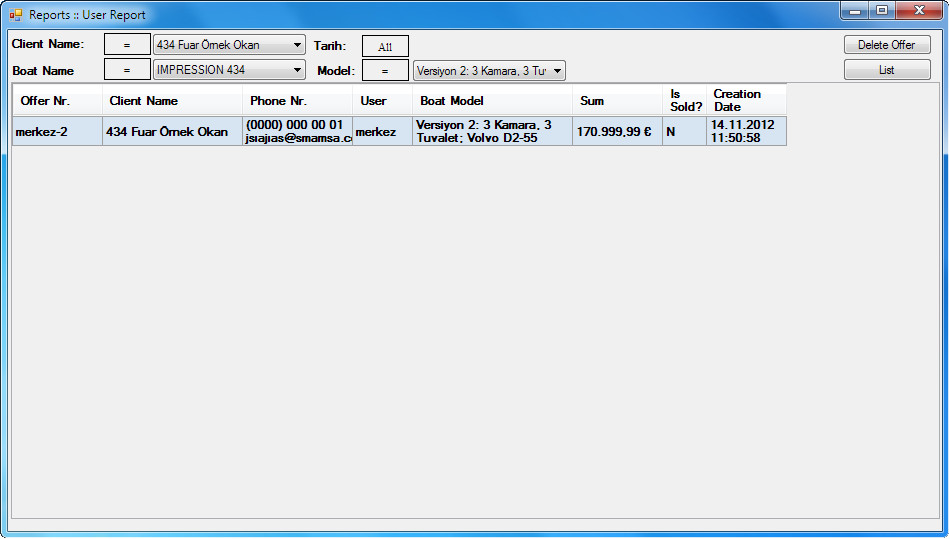Click the Client Name equals operator box
950x539 pixels.
tap(127, 45)
